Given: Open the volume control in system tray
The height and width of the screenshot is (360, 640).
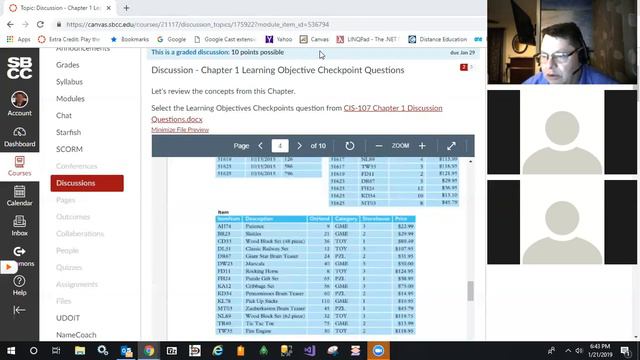Looking at the screenshot, I should 579,351.
